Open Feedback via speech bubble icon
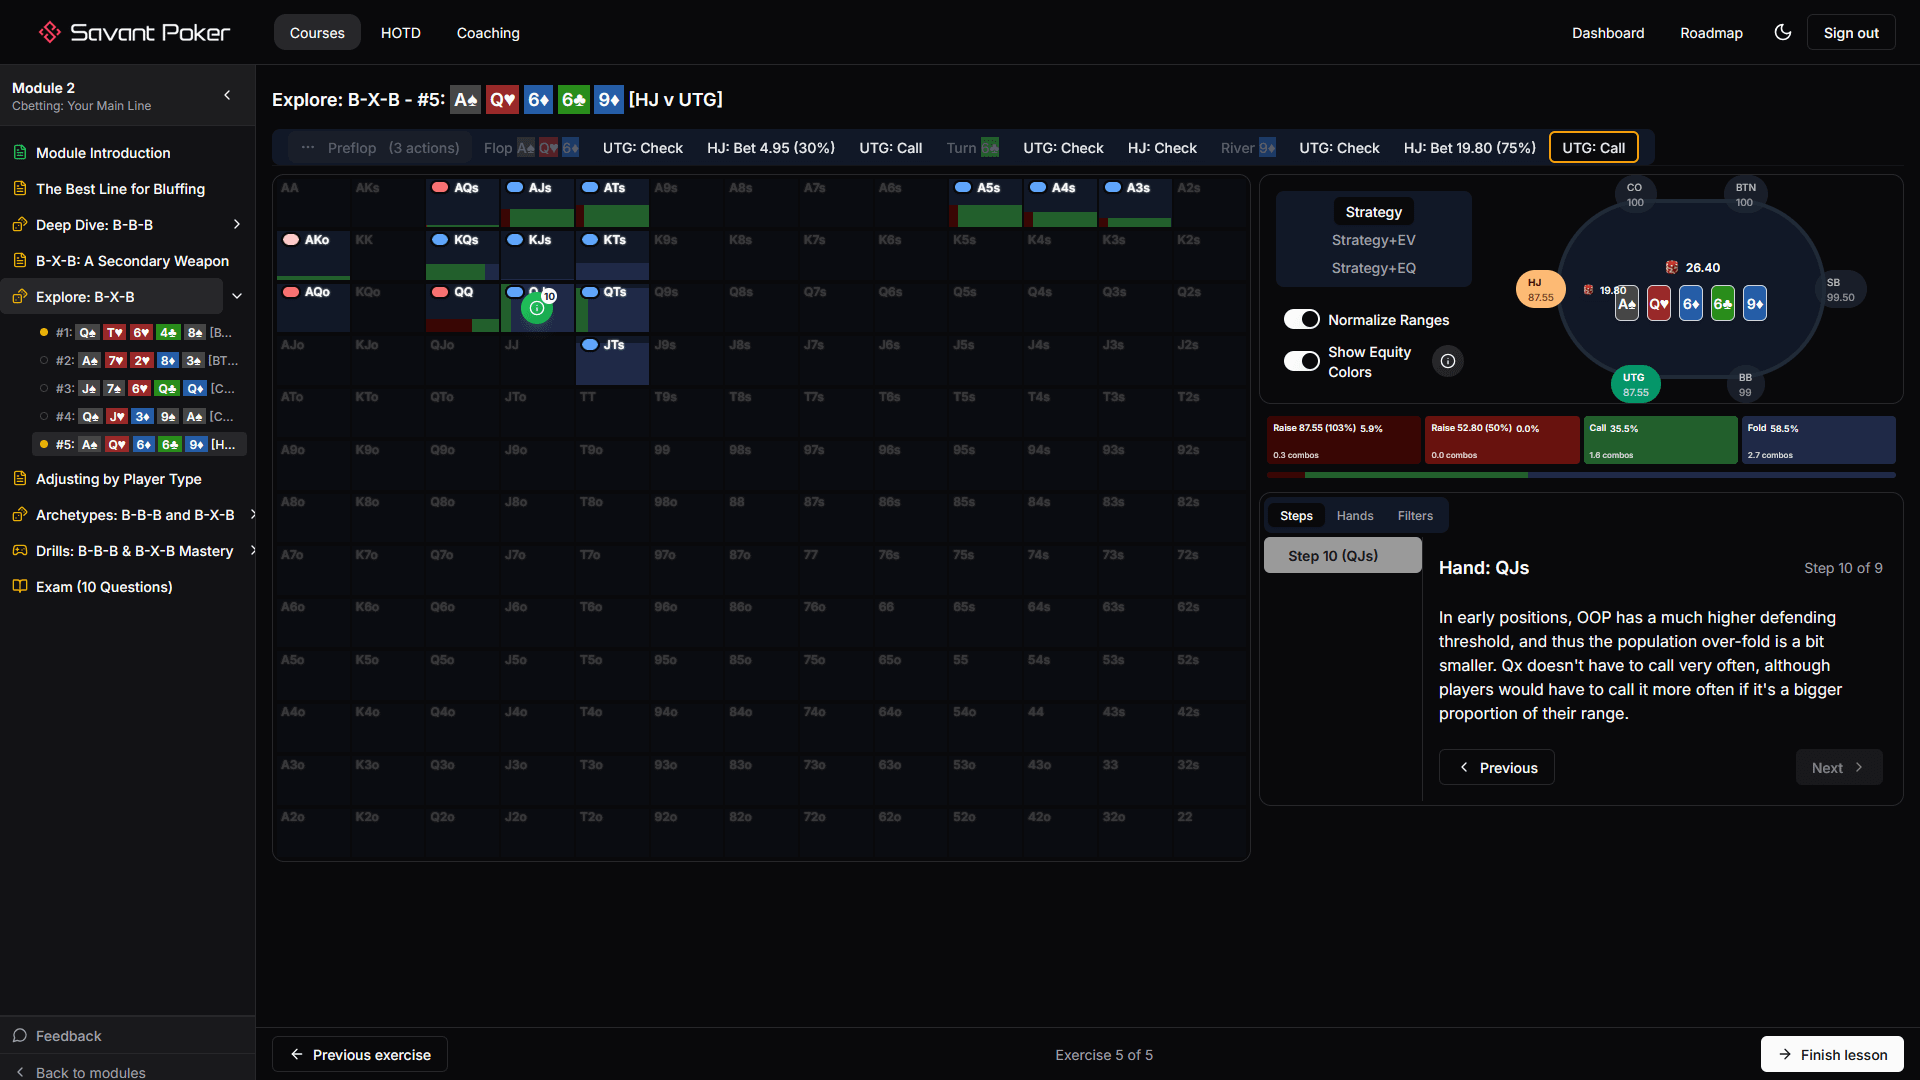Screen dimensions: 1920x1080 click(20, 1036)
